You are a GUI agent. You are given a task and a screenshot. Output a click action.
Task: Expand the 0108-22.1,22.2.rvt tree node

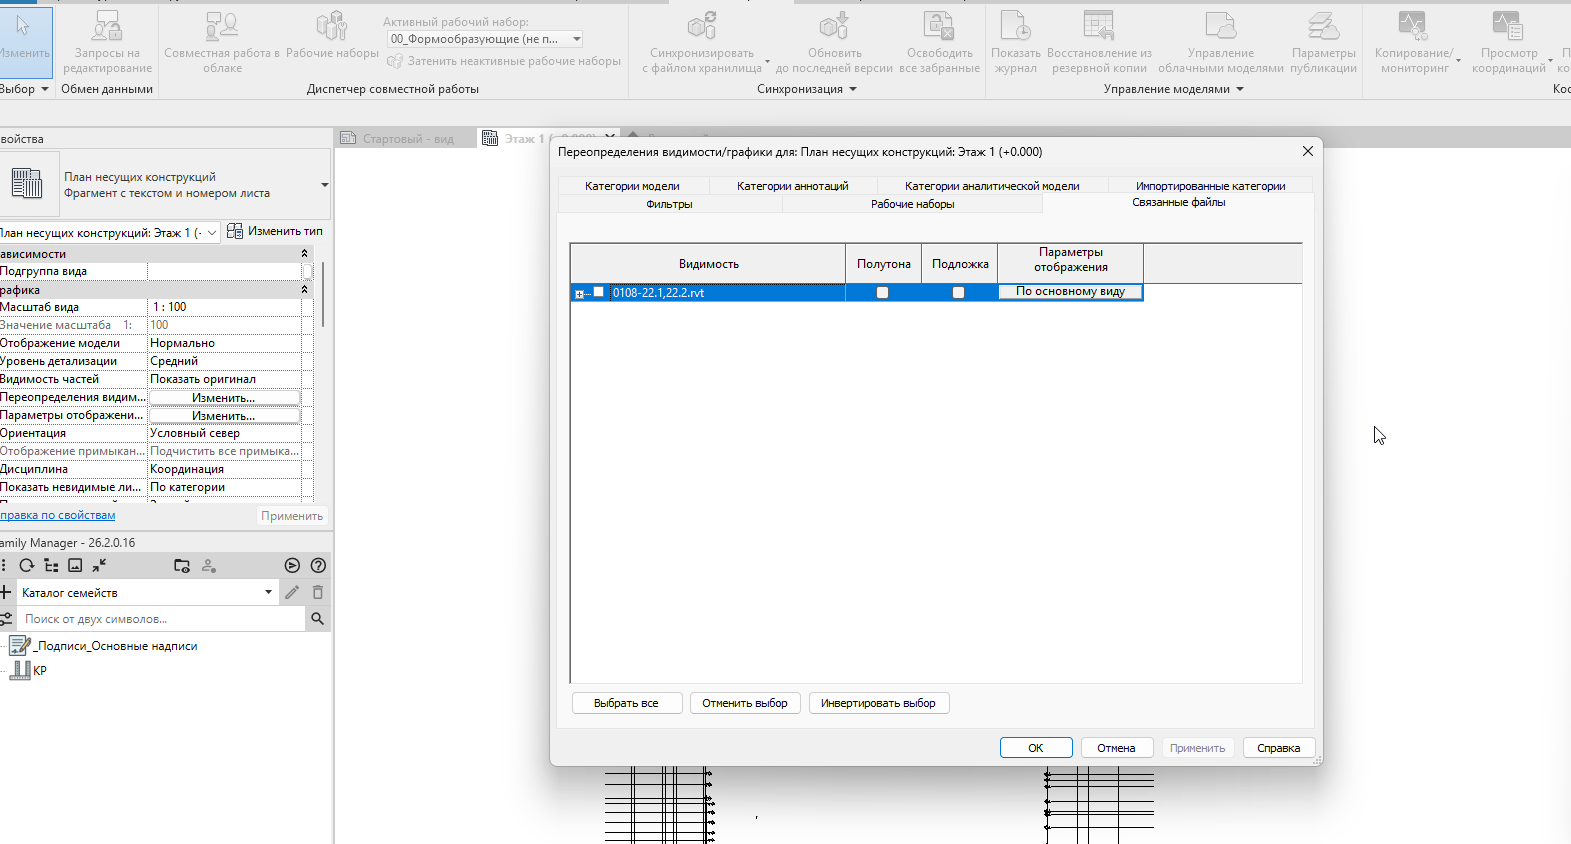coord(579,294)
